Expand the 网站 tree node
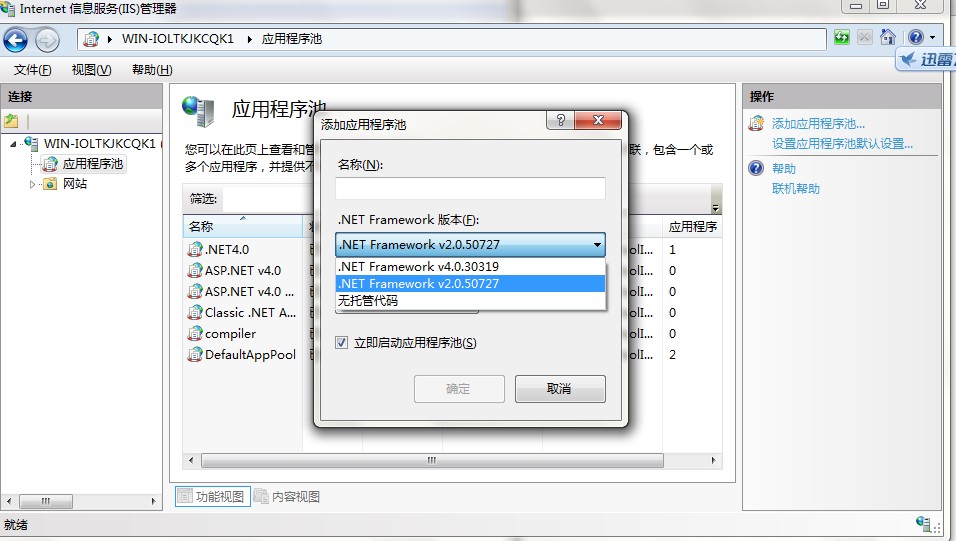The image size is (956, 541). click(x=32, y=184)
